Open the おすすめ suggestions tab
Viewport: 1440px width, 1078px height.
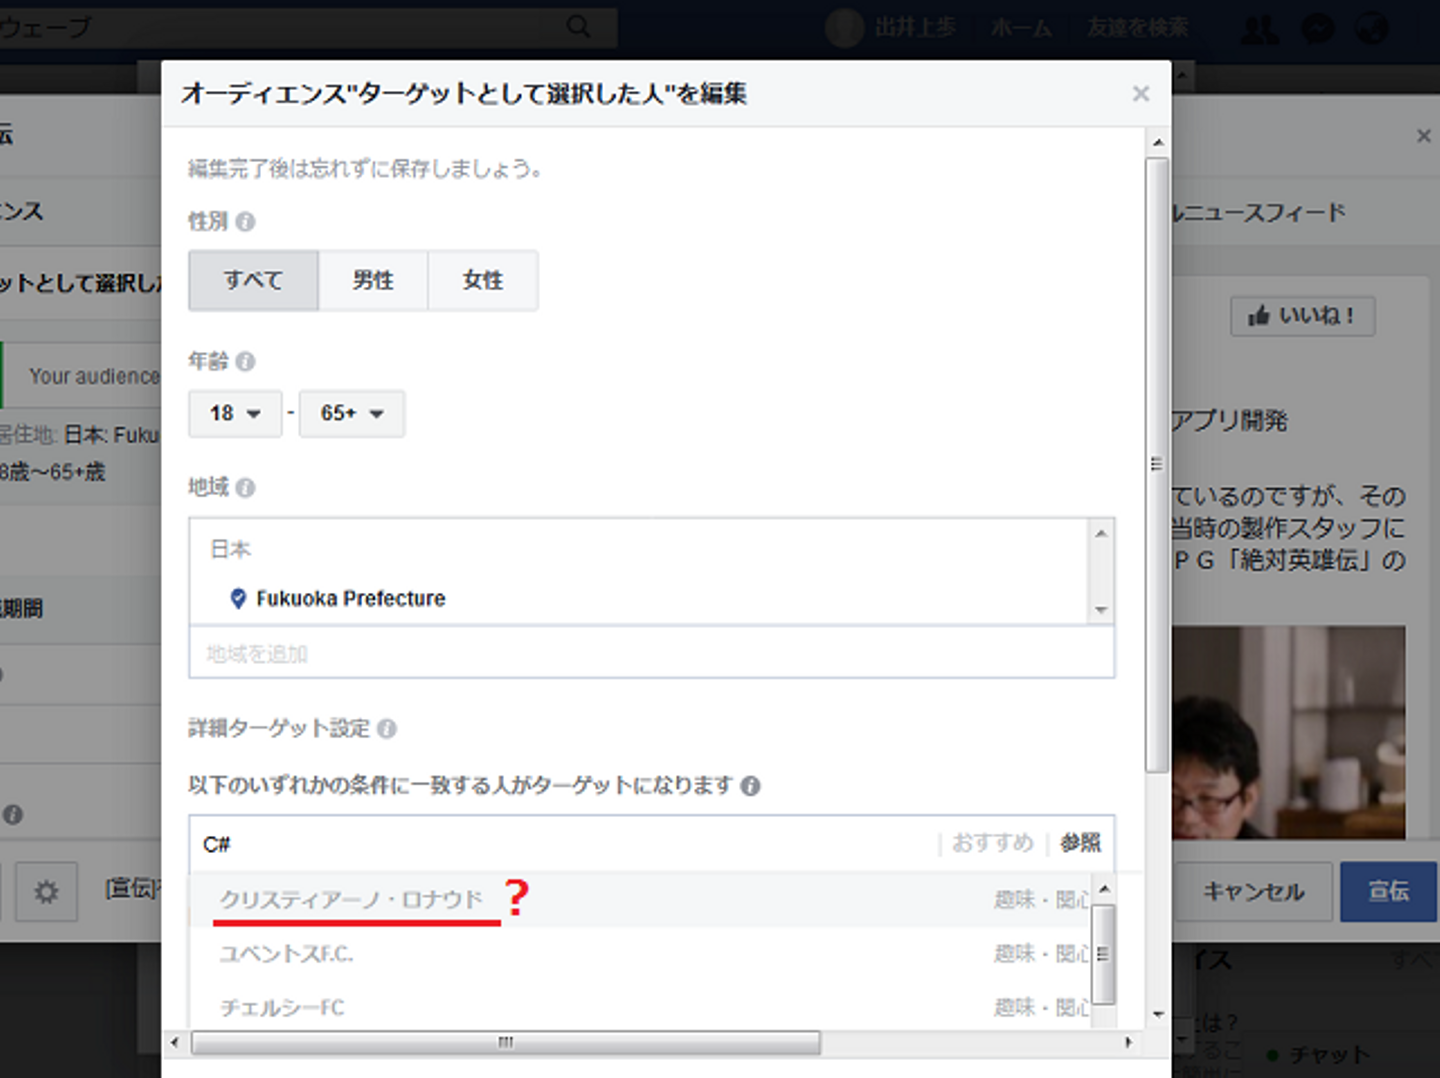[x=993, y=843]
